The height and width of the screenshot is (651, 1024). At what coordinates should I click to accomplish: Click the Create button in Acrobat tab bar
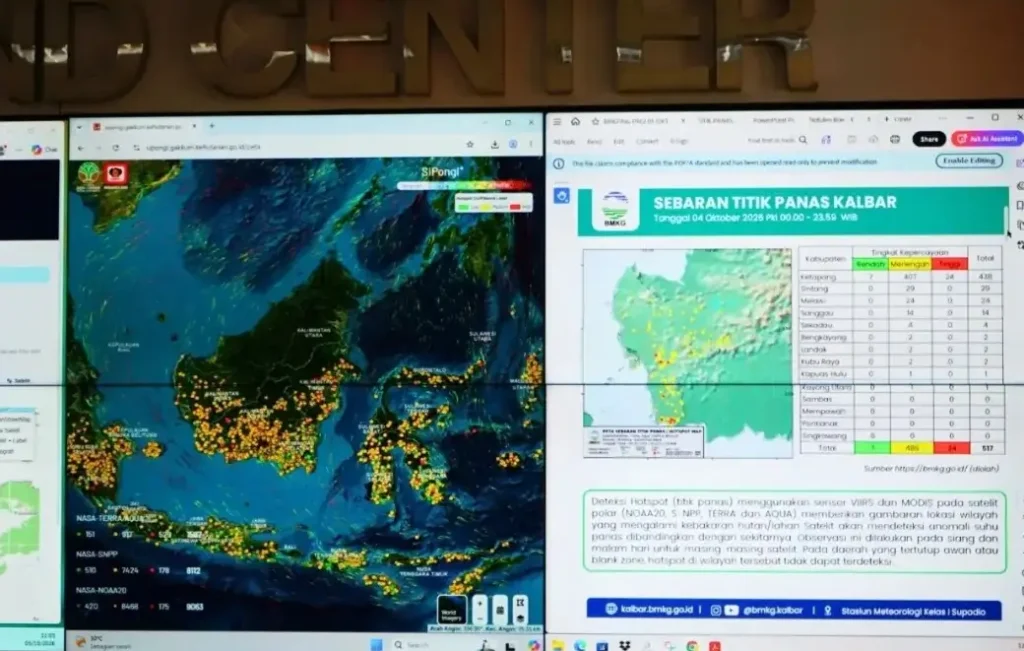pyautogui.click(x=898, y=119)
